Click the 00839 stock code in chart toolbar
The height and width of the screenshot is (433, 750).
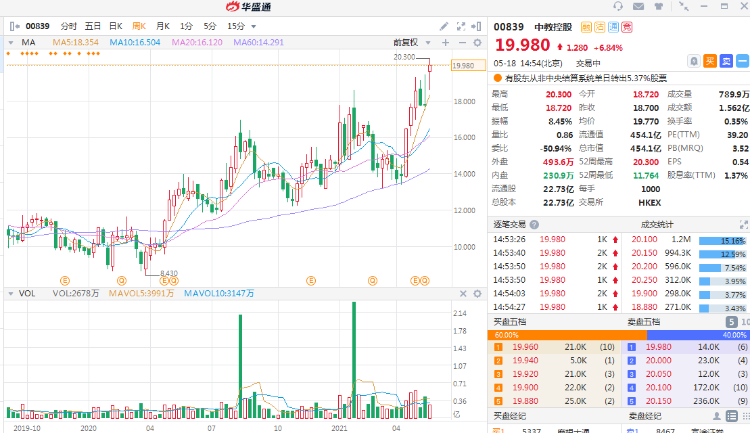[x=37, y=26]
